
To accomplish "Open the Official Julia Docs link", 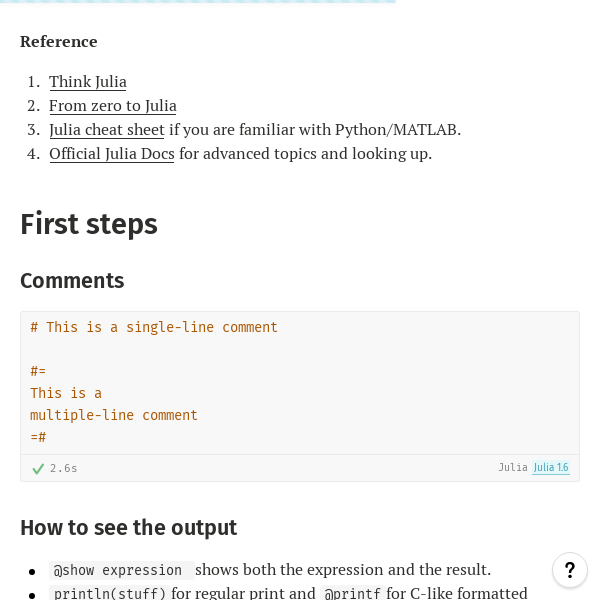I will 112,154.
